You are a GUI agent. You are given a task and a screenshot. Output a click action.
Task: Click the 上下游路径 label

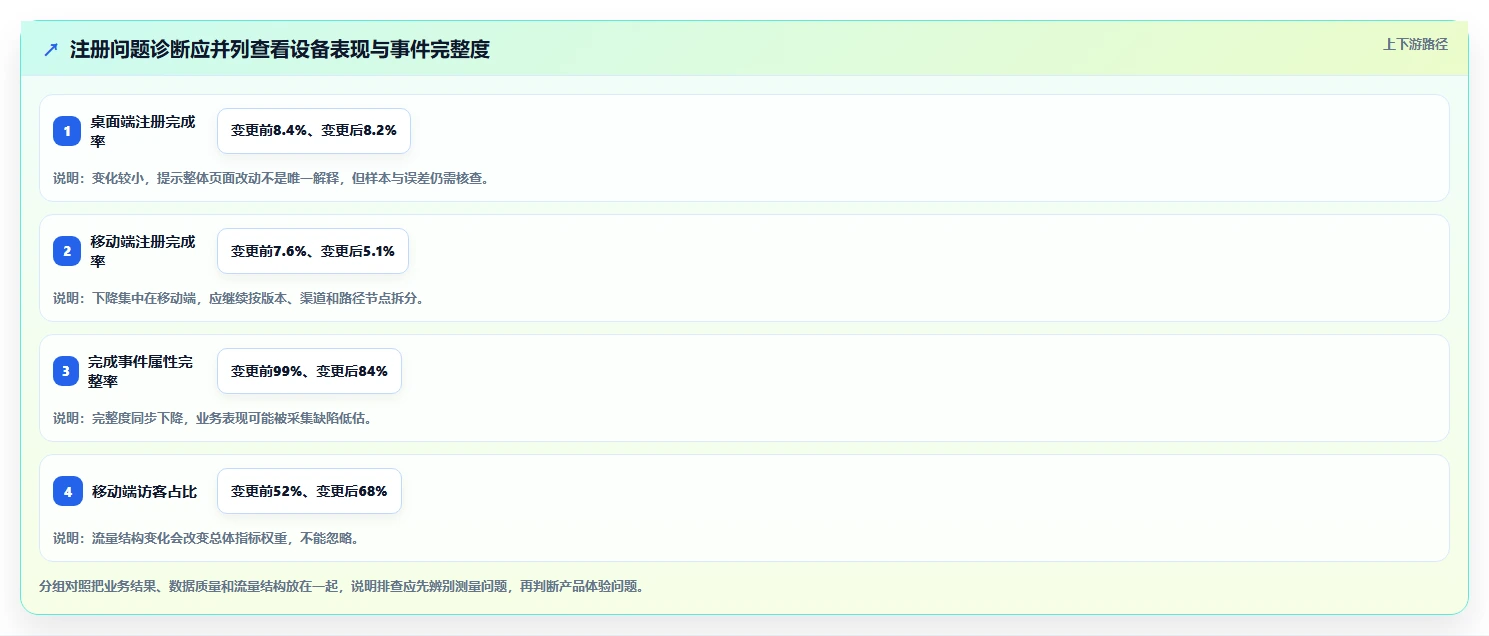pos(1415,44)
